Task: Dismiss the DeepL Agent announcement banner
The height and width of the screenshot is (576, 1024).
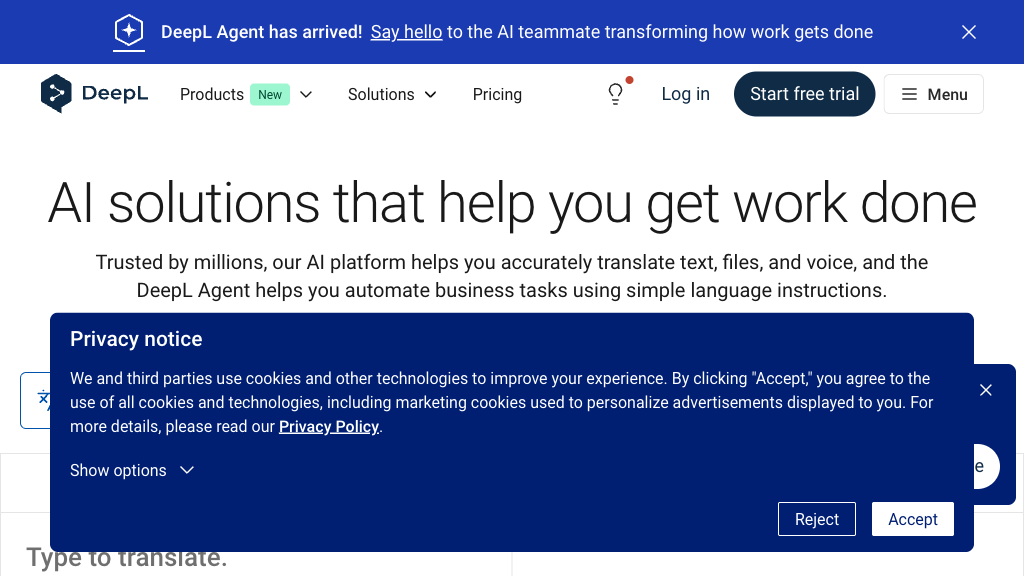Action: coord(968,31)
